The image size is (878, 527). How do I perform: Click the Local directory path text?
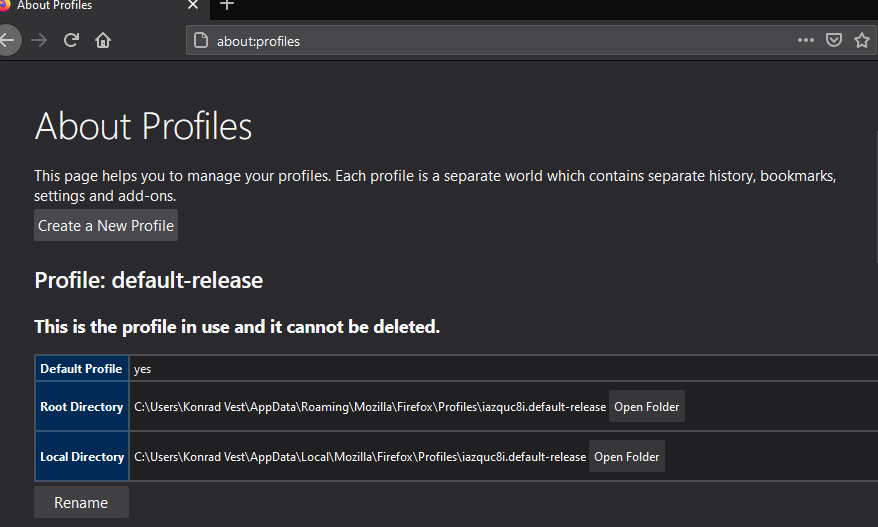[360, 457]
